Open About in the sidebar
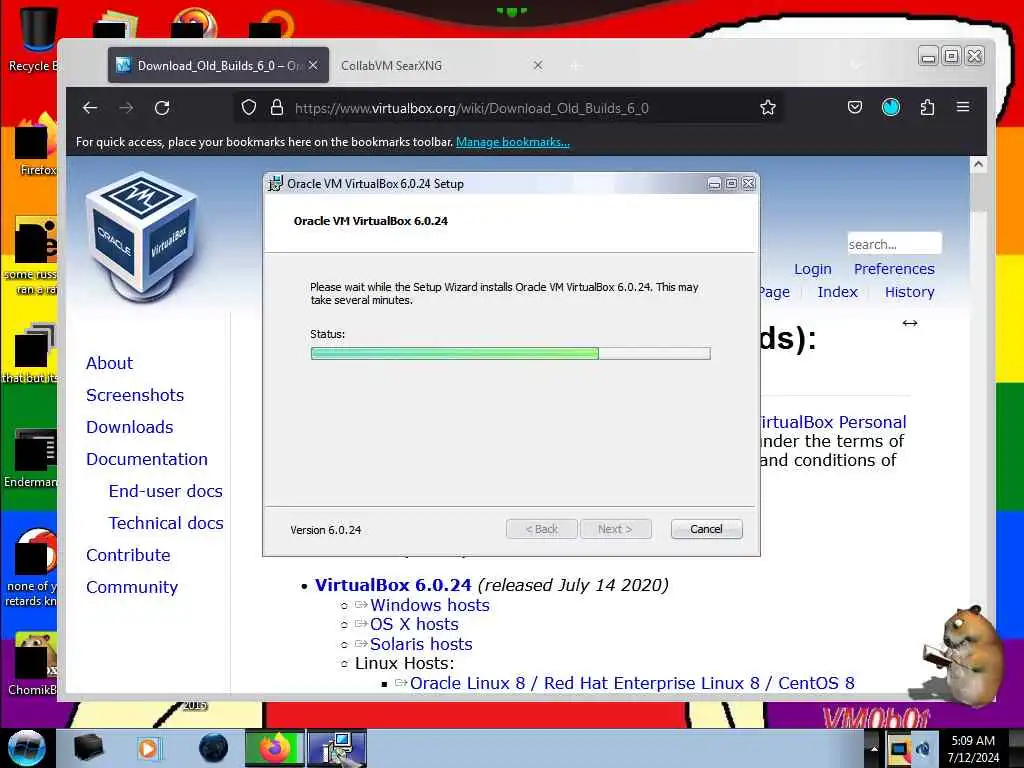The height and width of the screenshot is (768, 1024). tap(110, 363)
